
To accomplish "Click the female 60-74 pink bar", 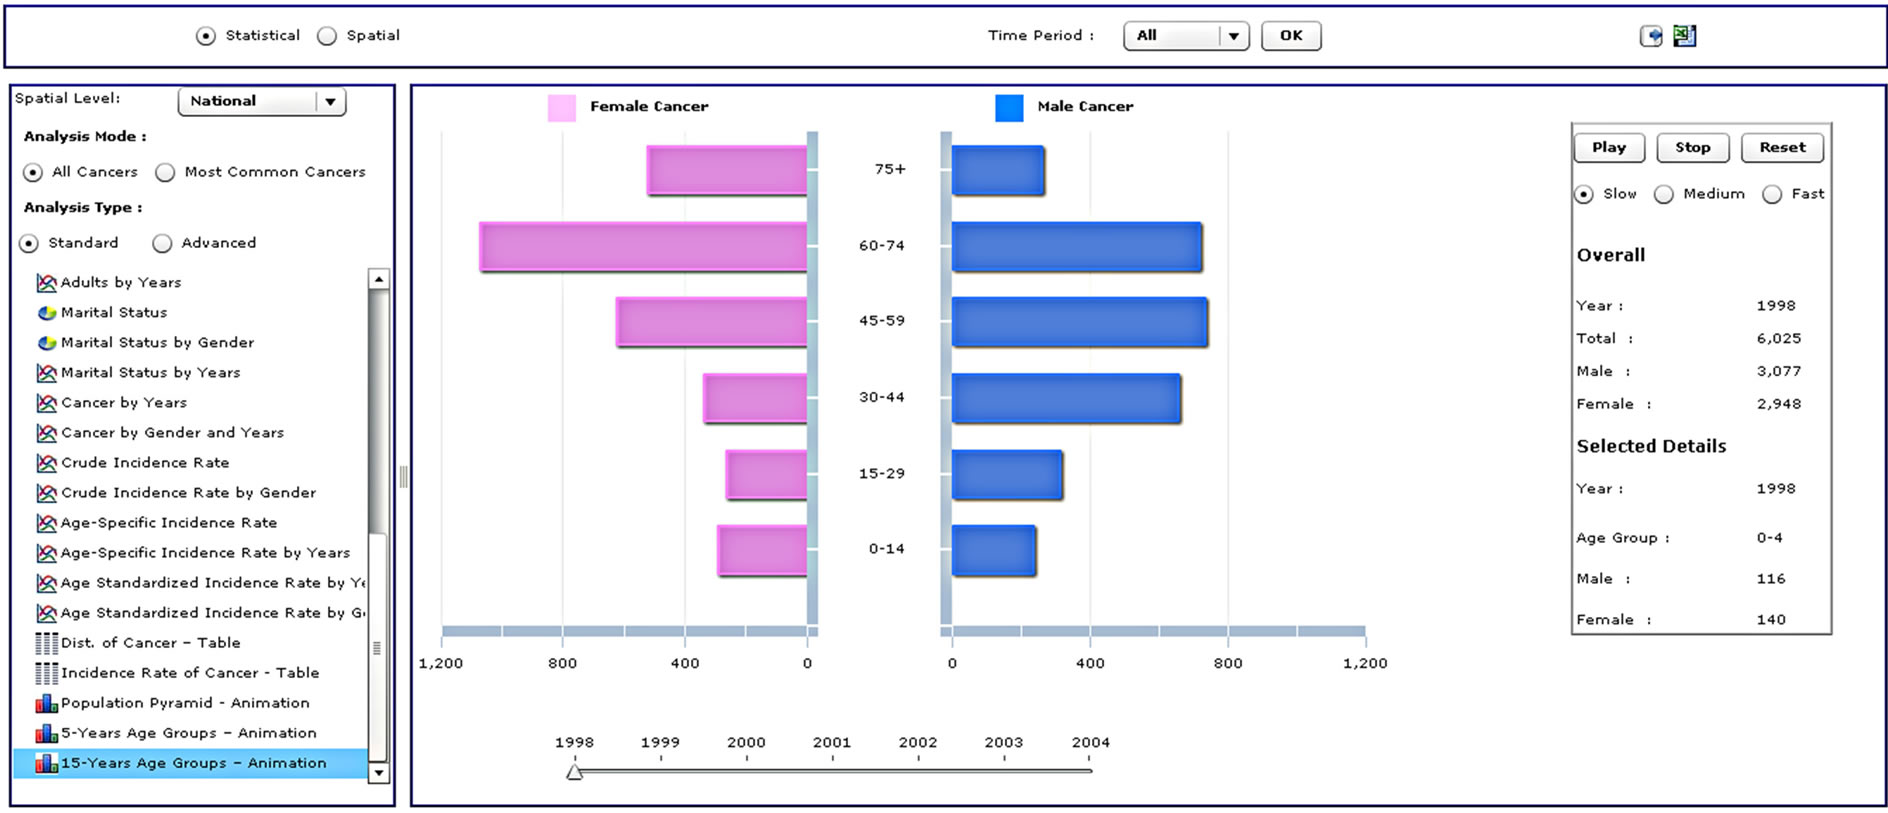I will click(x=643, y=247).
